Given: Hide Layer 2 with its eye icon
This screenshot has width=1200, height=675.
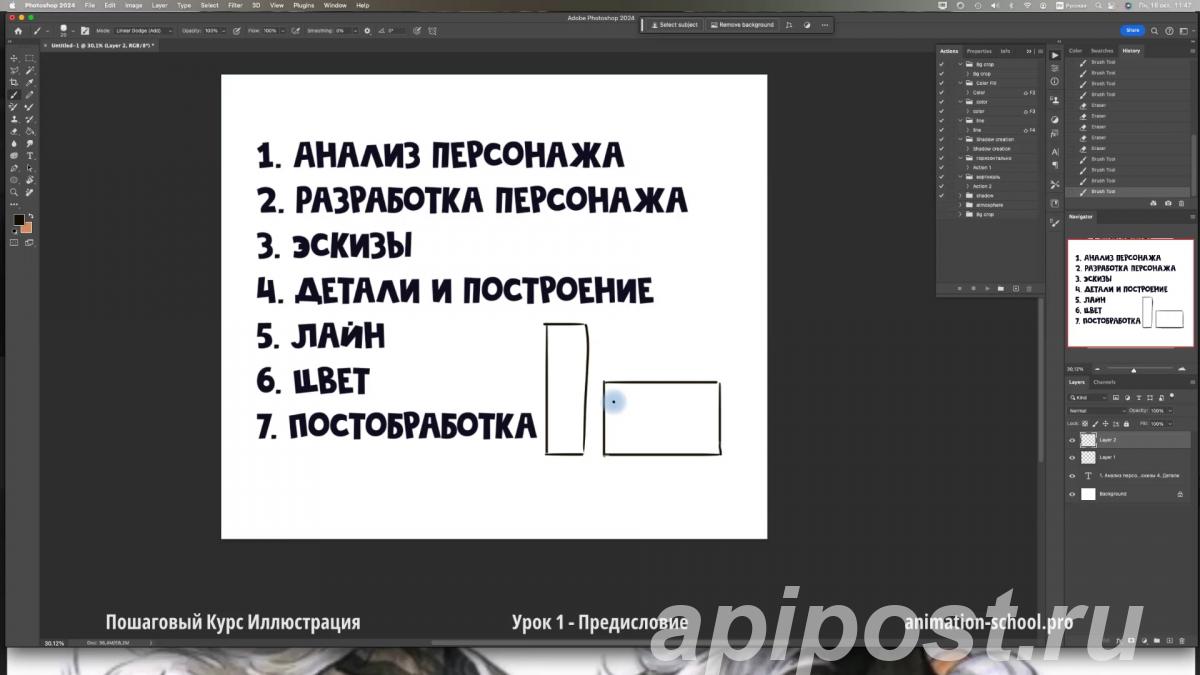Looking at the screenshot, I should coord(1072,440).
